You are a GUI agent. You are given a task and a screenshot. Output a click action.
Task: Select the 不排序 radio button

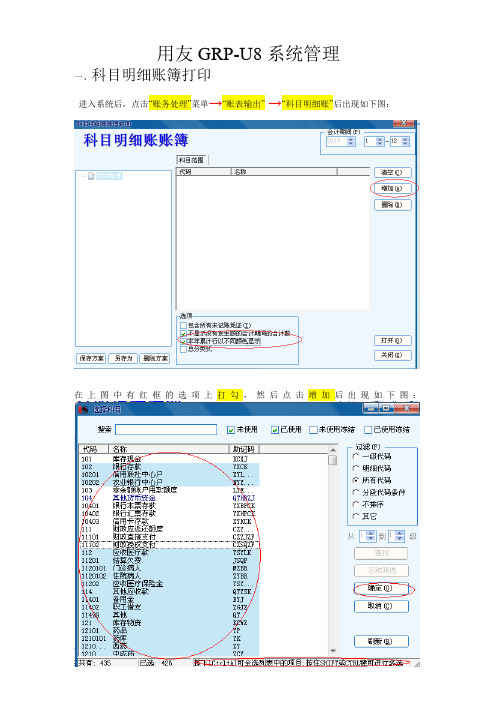[x=356, y=504]
